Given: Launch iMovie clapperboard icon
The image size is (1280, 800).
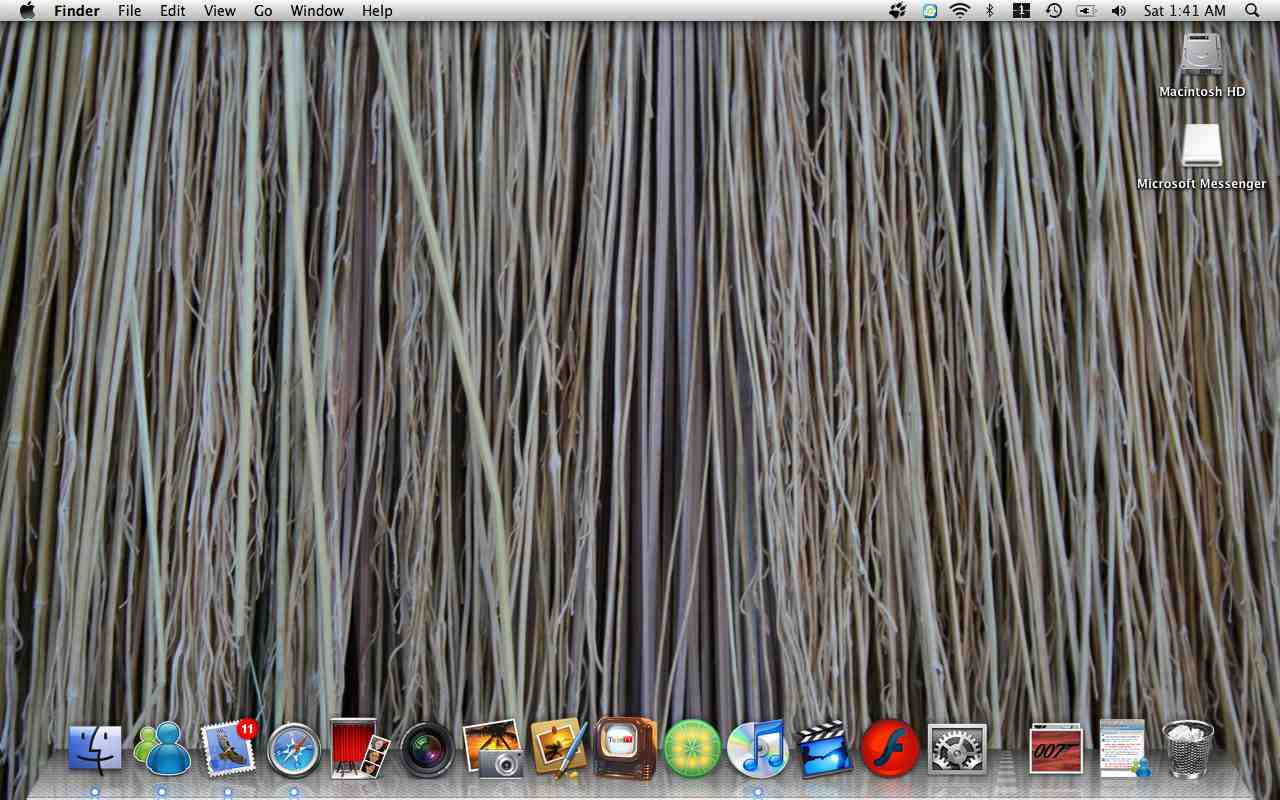Looking at the screenshot, I should click(825, 749).
